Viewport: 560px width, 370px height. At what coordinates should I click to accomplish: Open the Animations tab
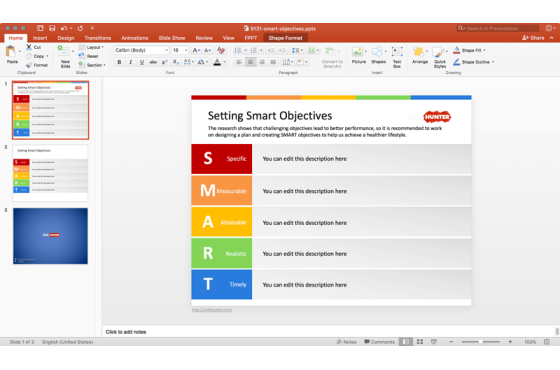[x=135, y=38]
